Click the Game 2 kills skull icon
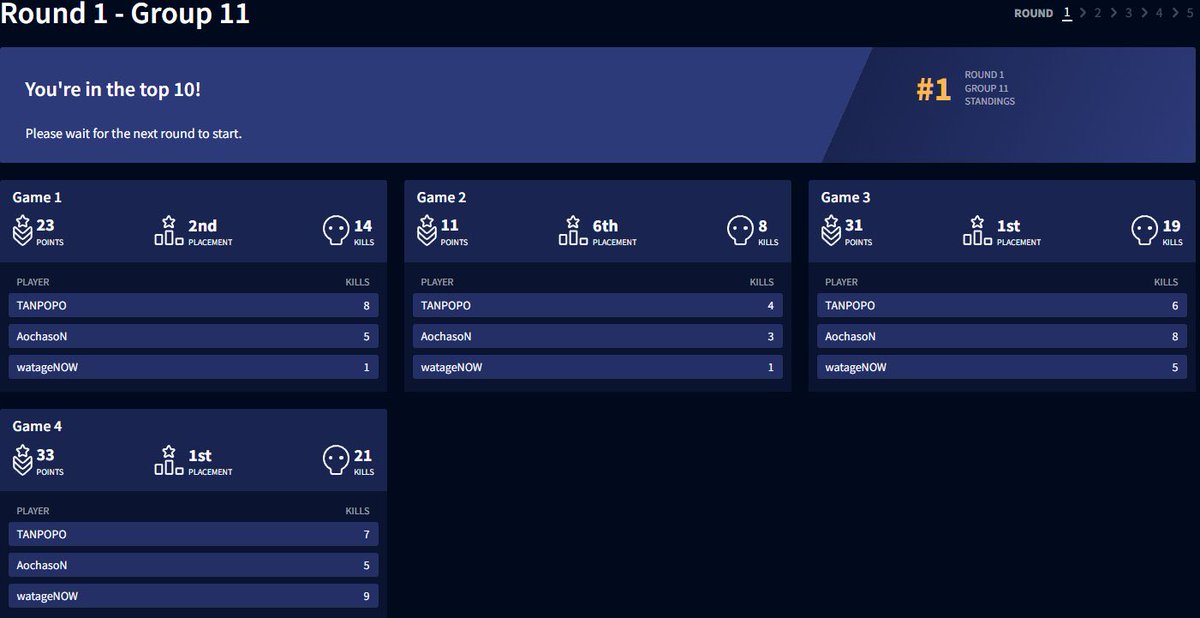 pyautogui.click(x=740, y=231)
